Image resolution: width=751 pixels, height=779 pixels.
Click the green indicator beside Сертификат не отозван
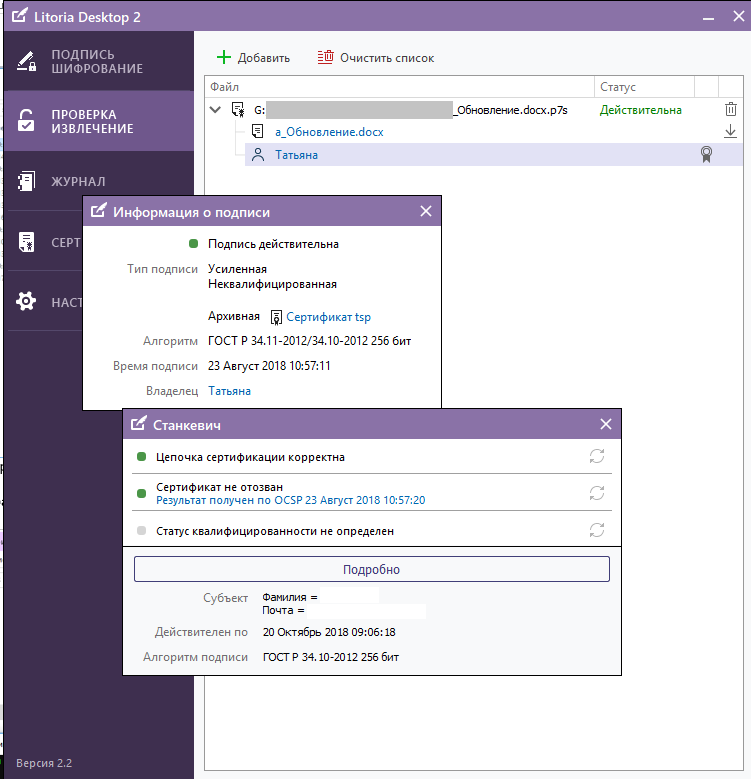[142, 493]
